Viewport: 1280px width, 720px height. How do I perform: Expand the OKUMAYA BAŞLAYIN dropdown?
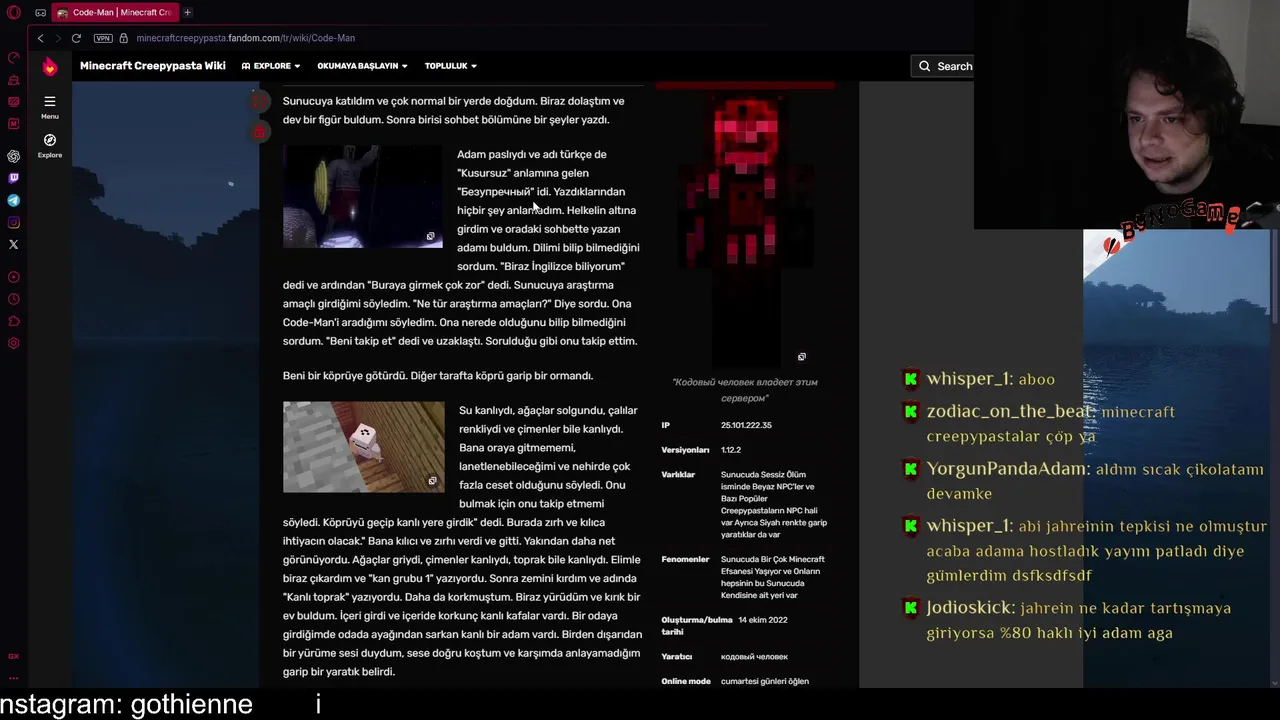click(362, 66)
